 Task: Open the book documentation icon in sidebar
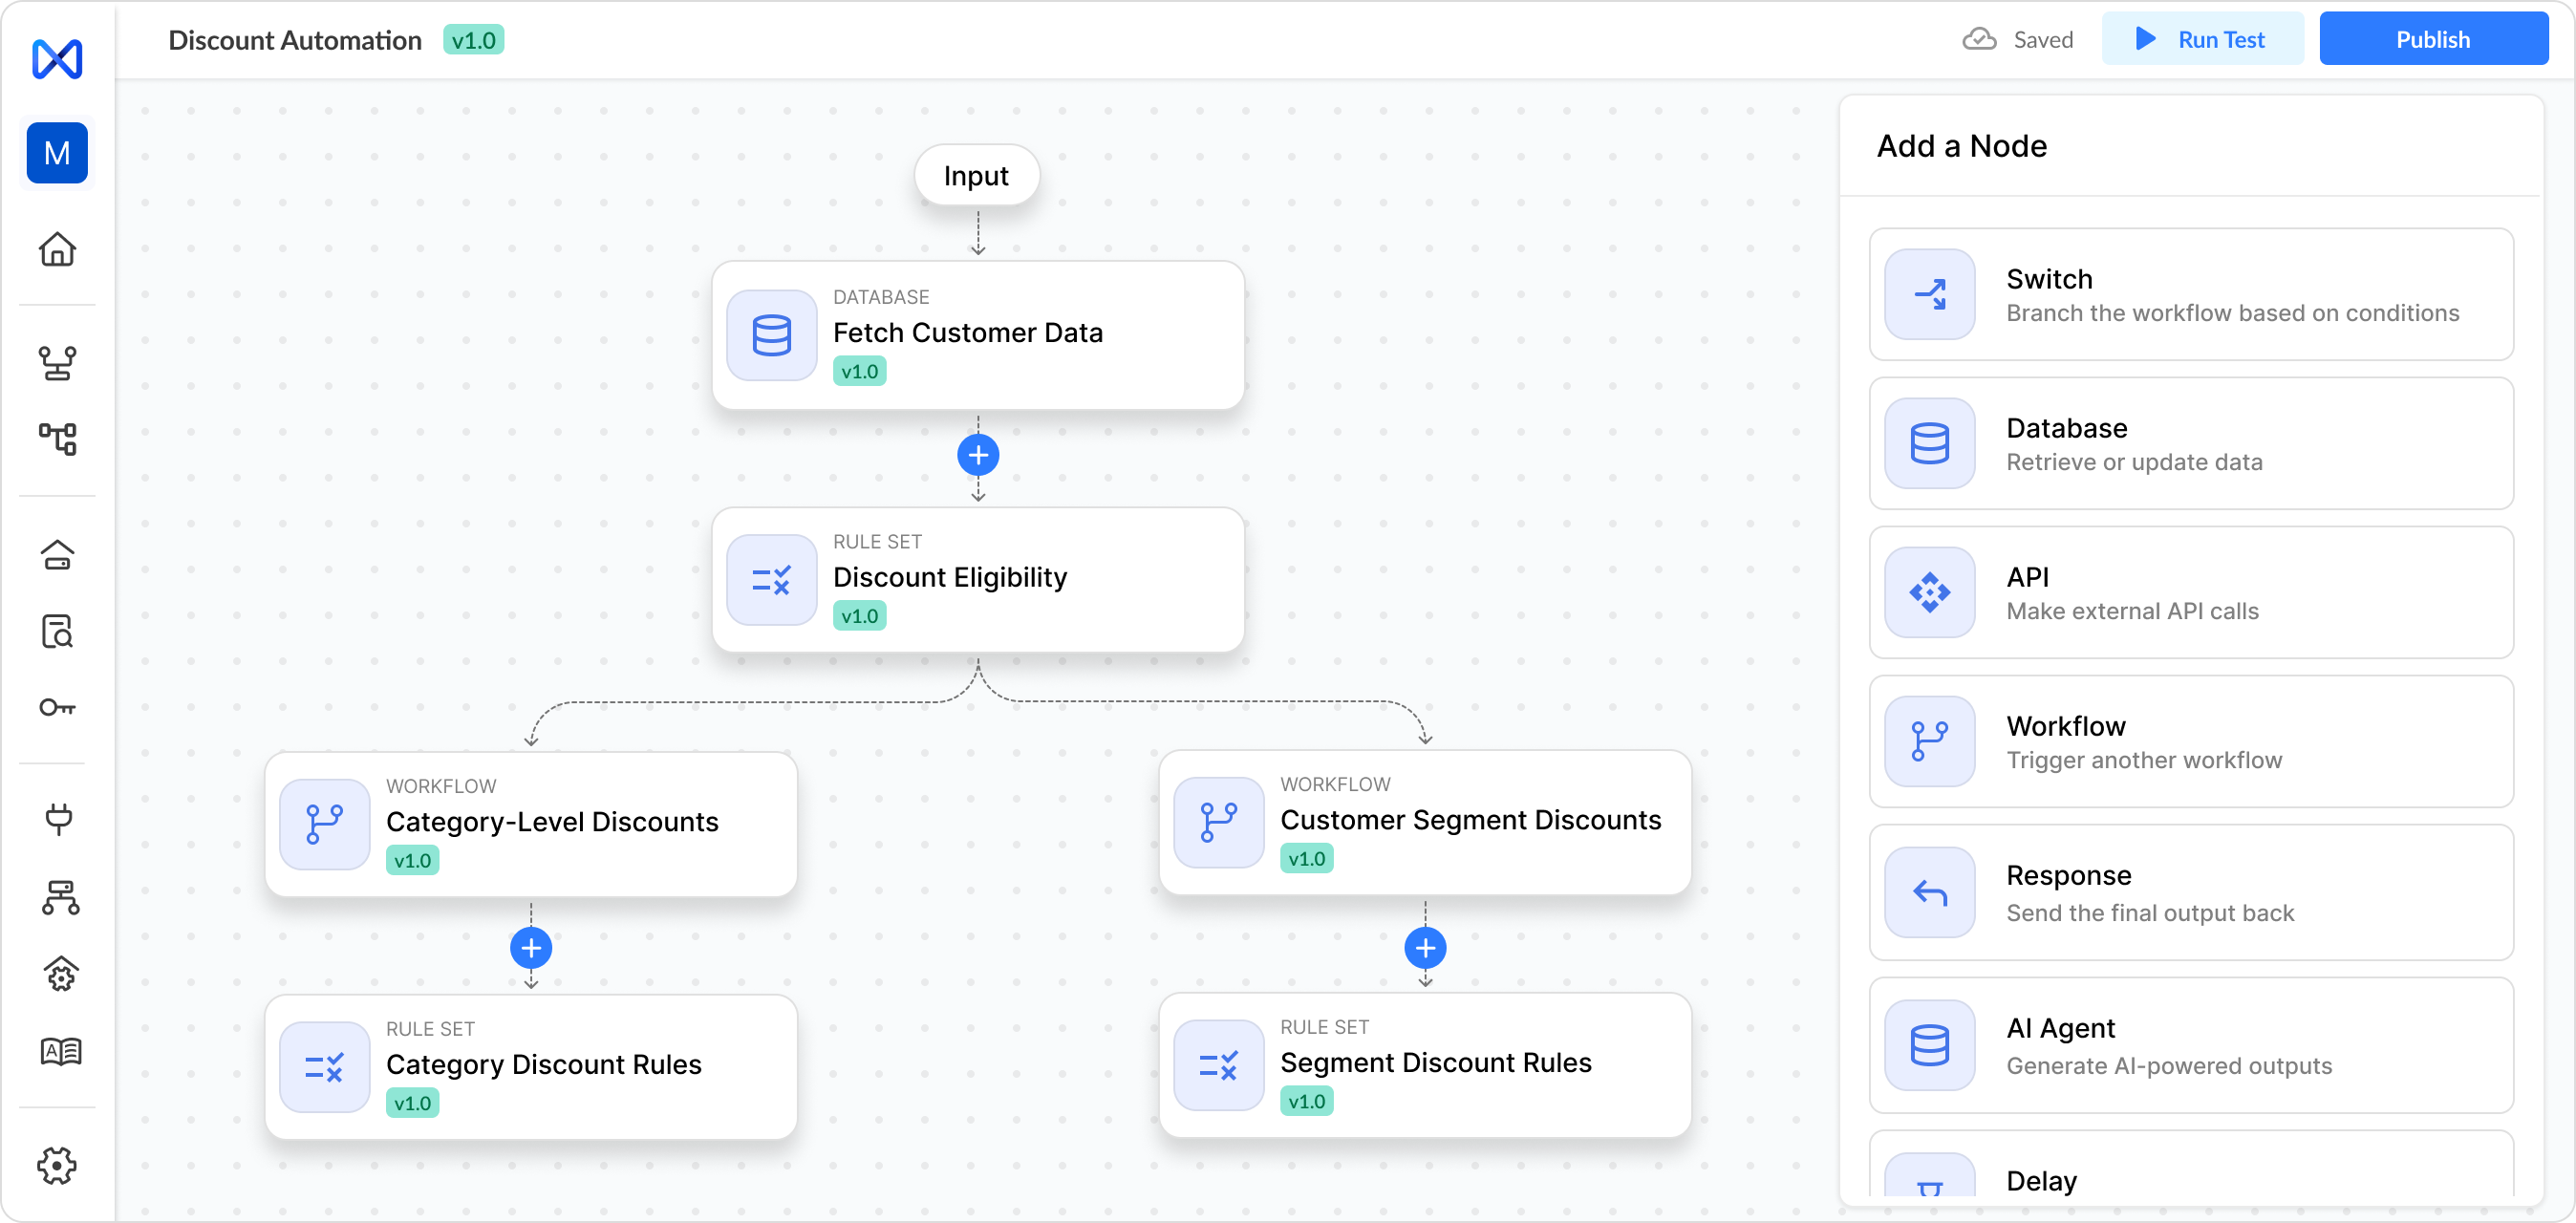(60, 1051)
